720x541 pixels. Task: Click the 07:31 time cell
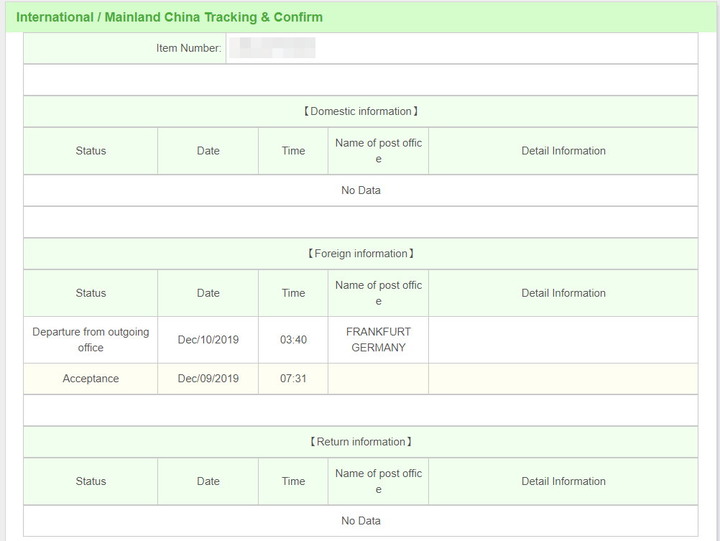coord(293,379)
